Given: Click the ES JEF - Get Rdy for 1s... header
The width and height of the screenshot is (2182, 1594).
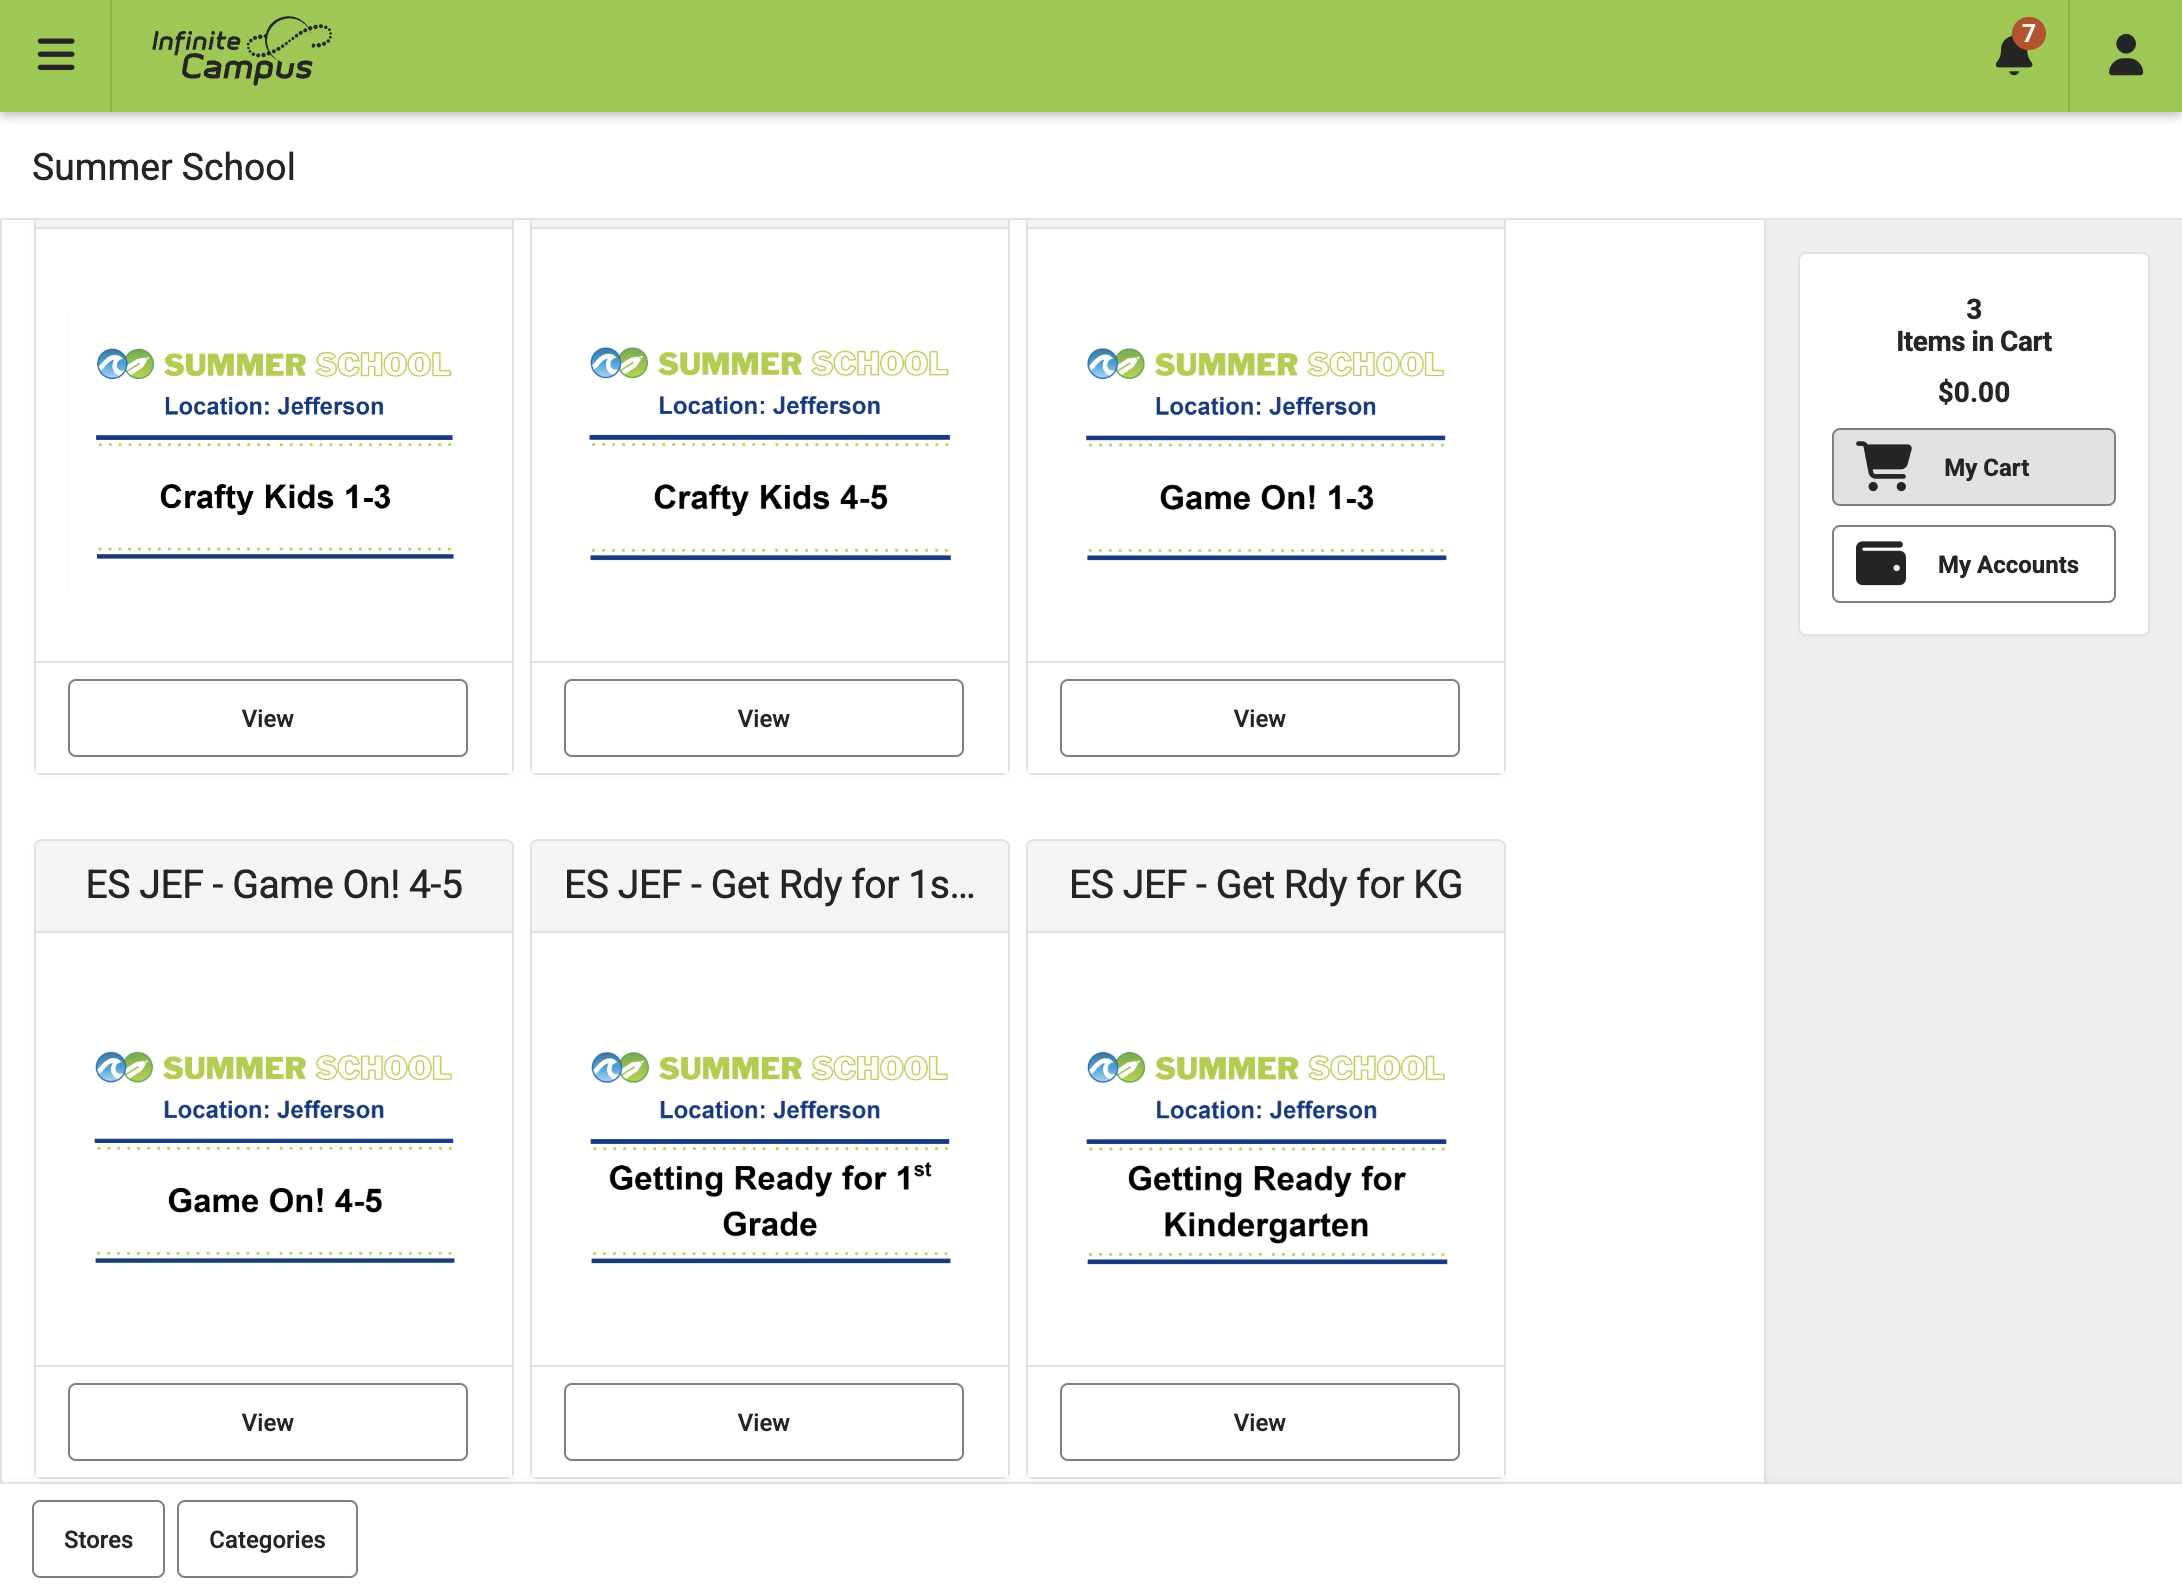Looking at the screenshot, I should (x=770, y=885).
